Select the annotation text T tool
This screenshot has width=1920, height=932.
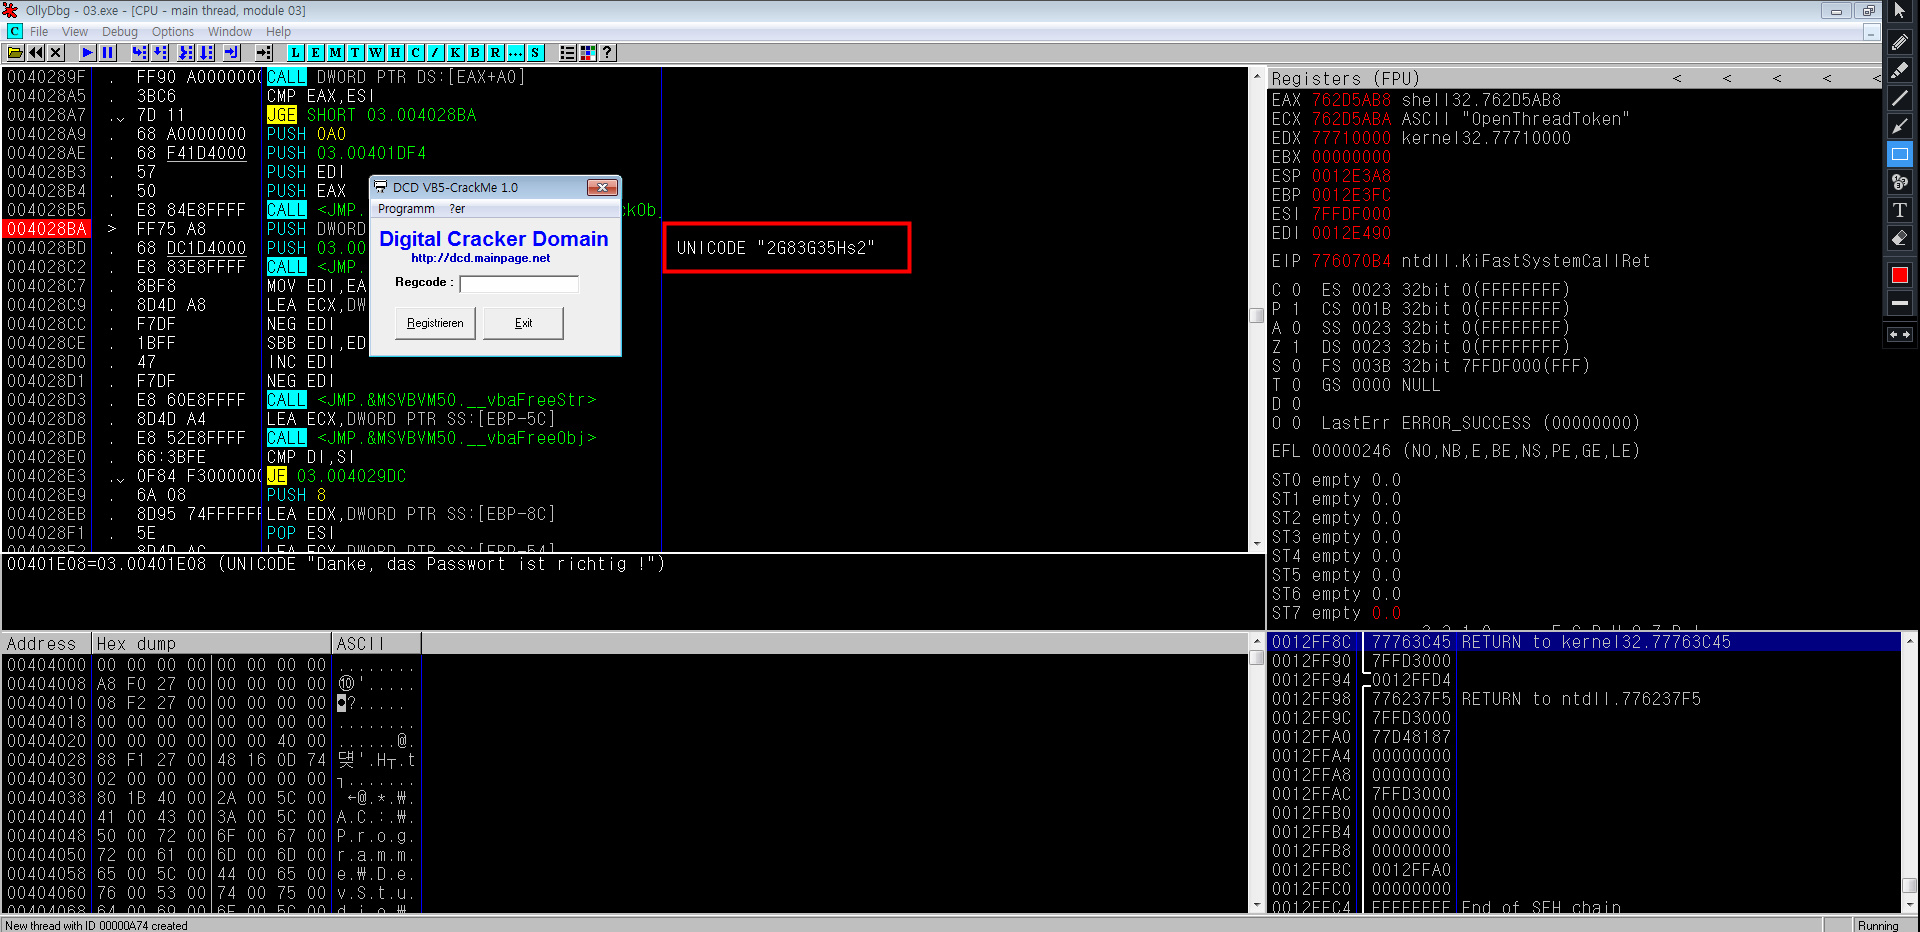point(1900,210)
